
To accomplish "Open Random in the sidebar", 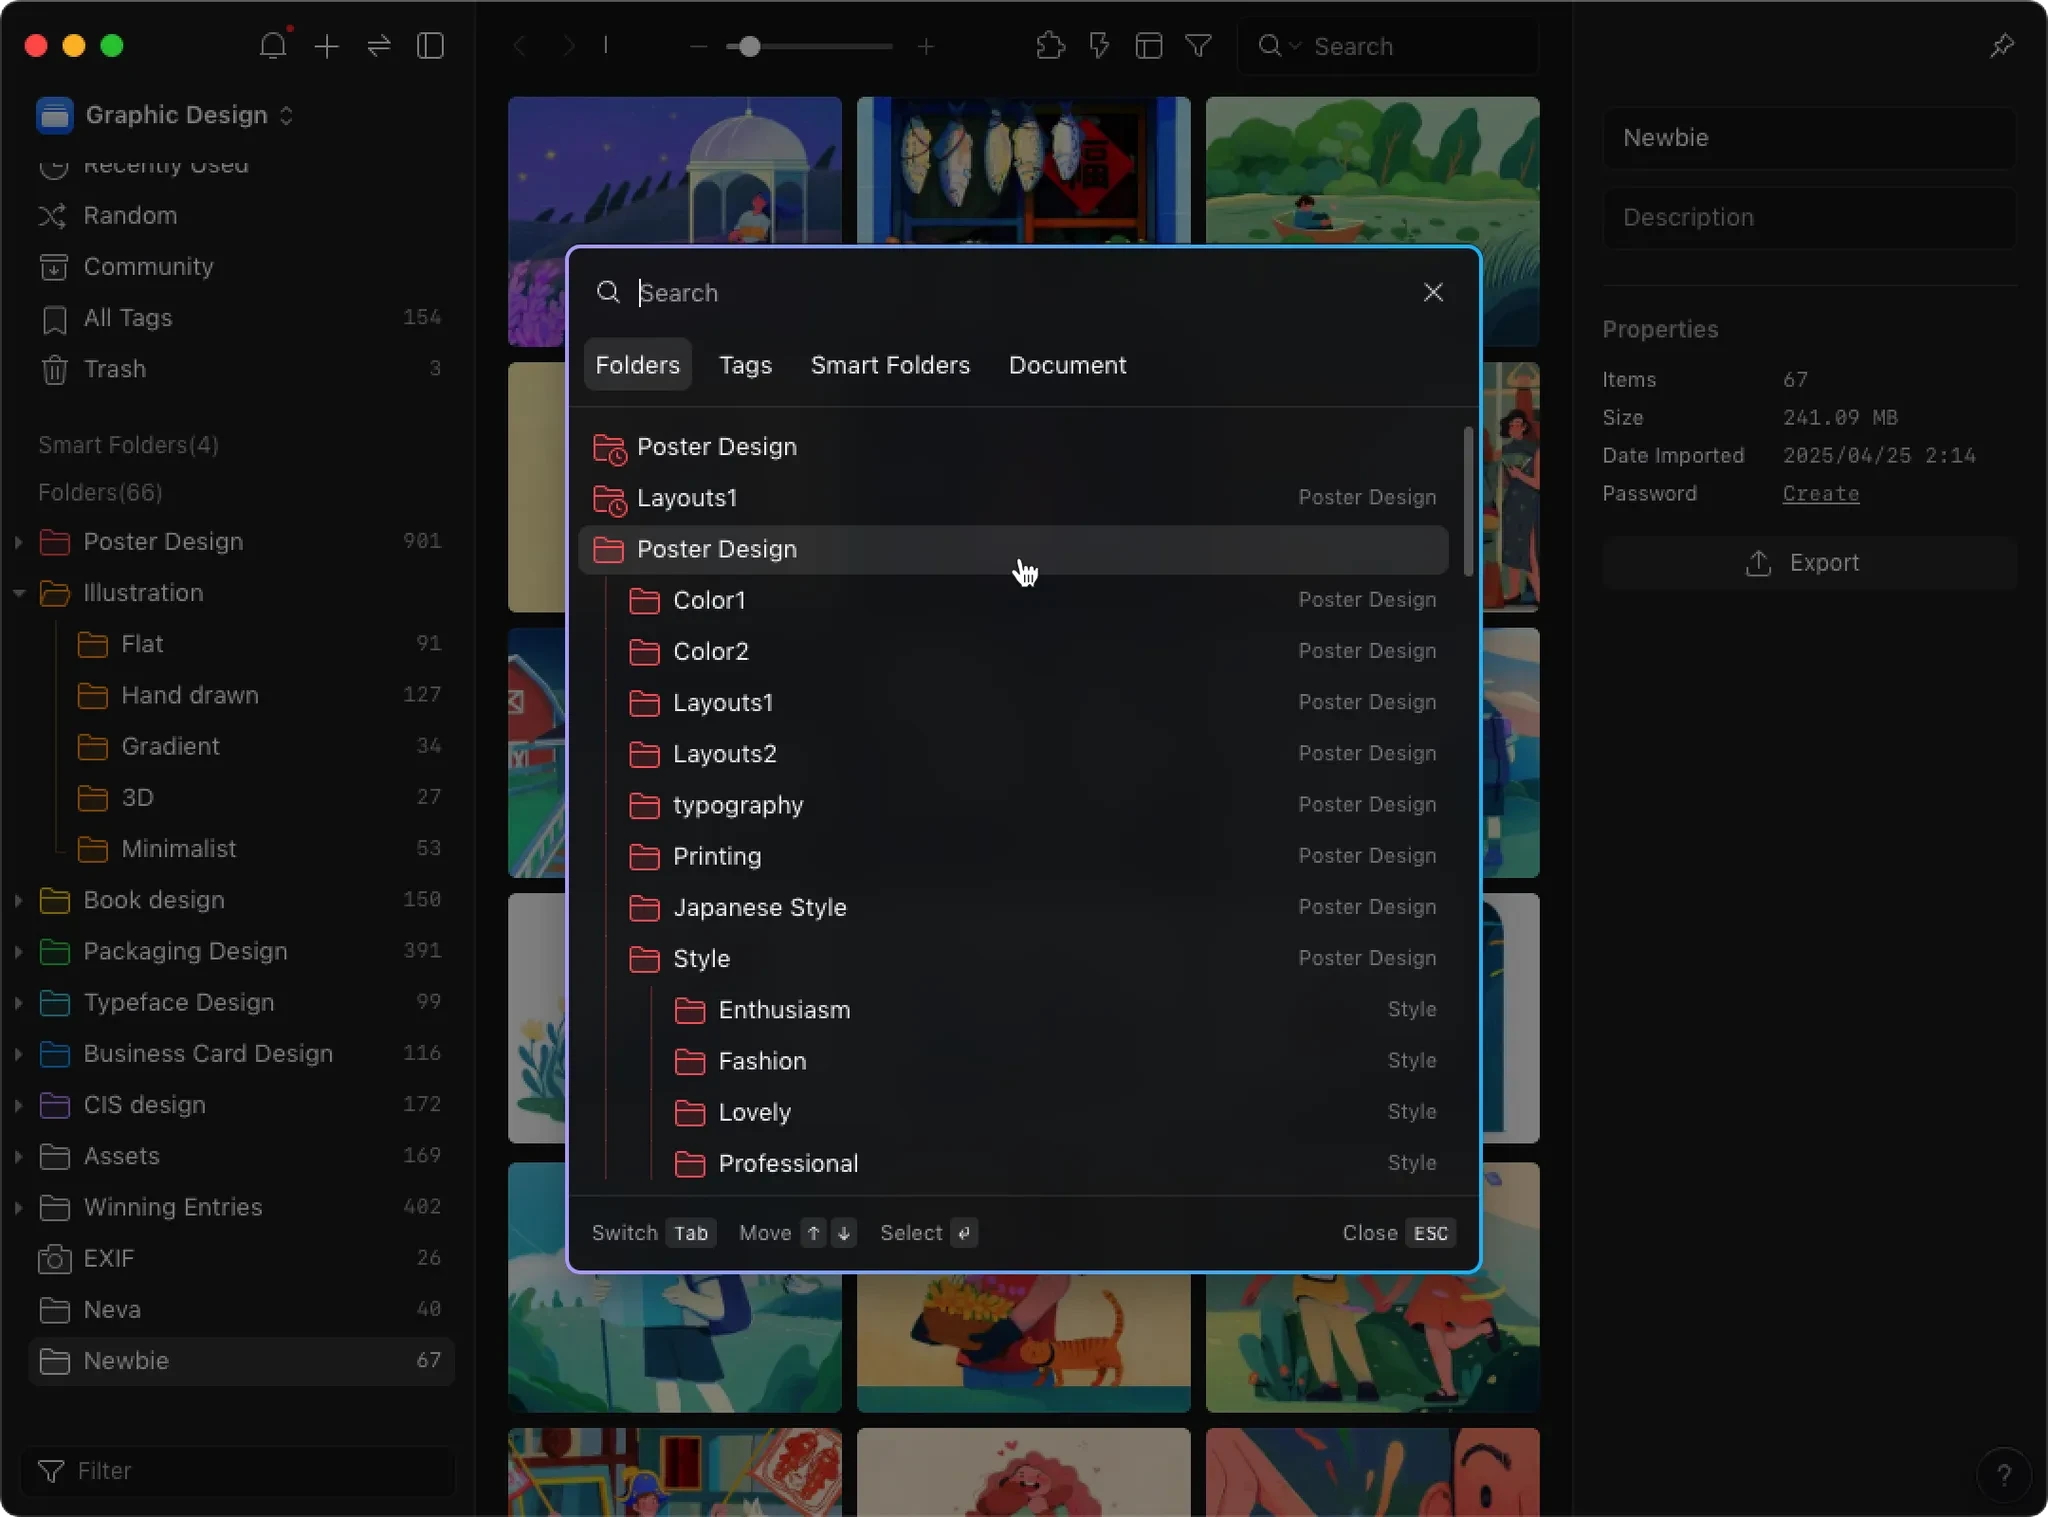I will (241, 216).
